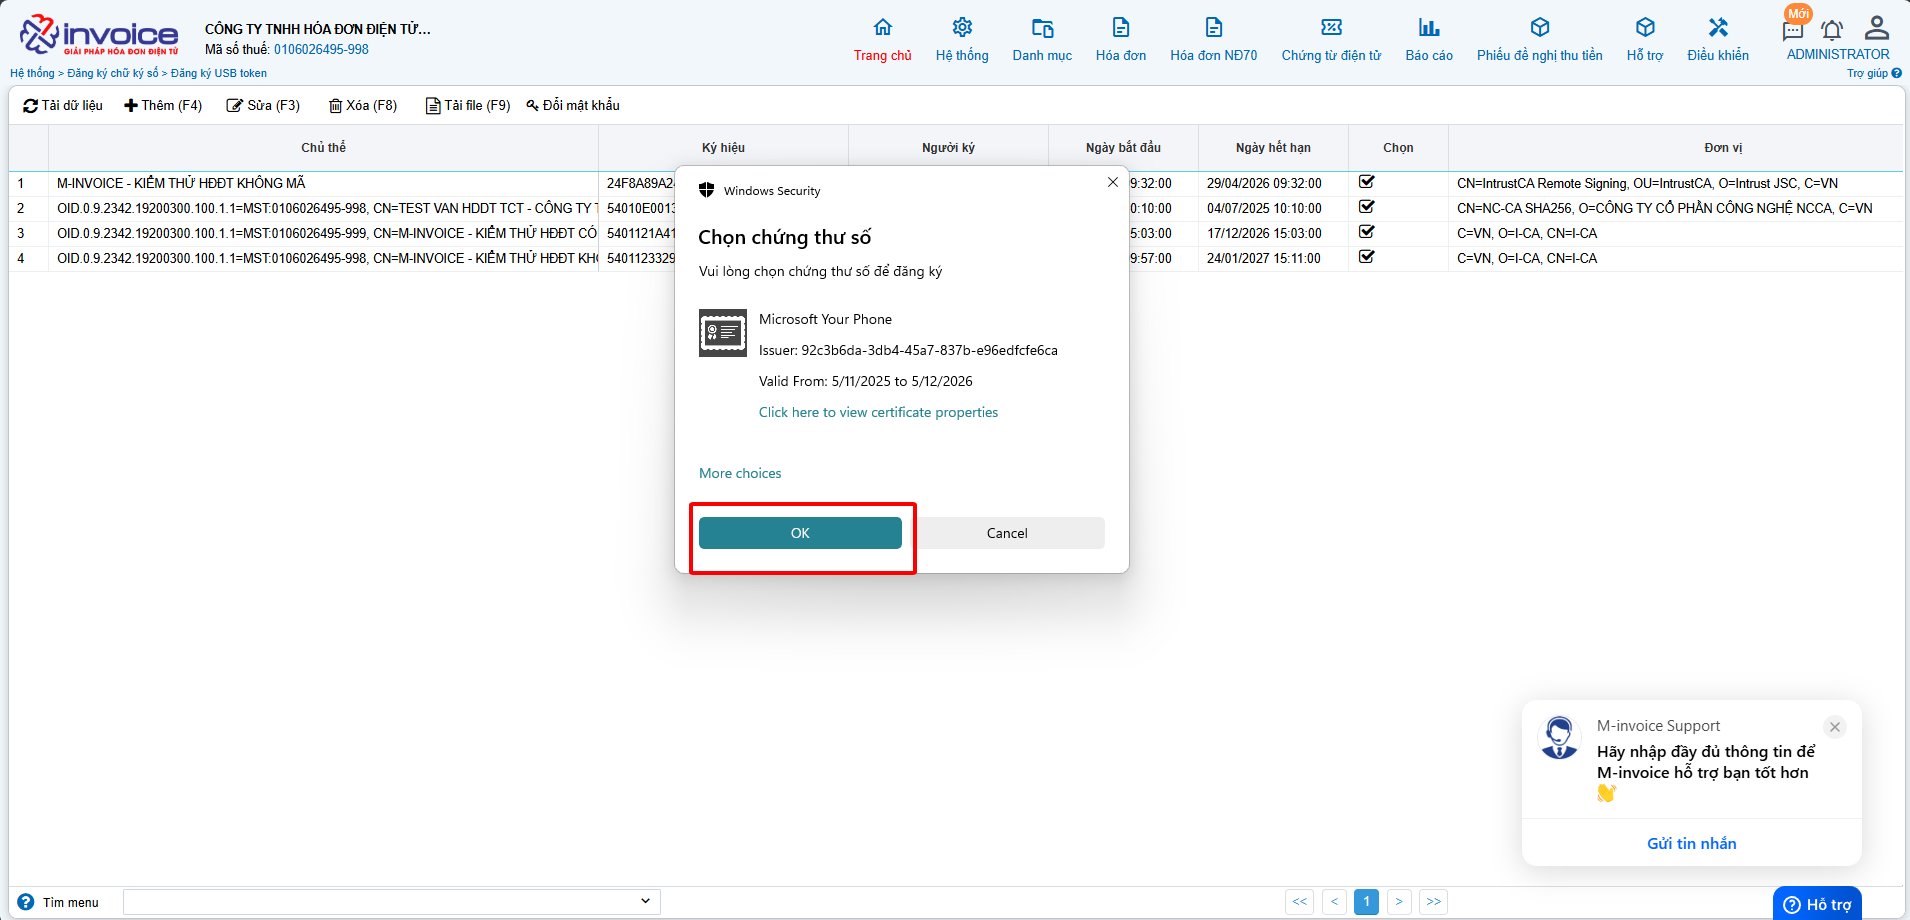The width and height of the screenshot is (1910, 920).
Task: Open the Hóa đơn NĐ70 menu
Action: pos(1214,28)
